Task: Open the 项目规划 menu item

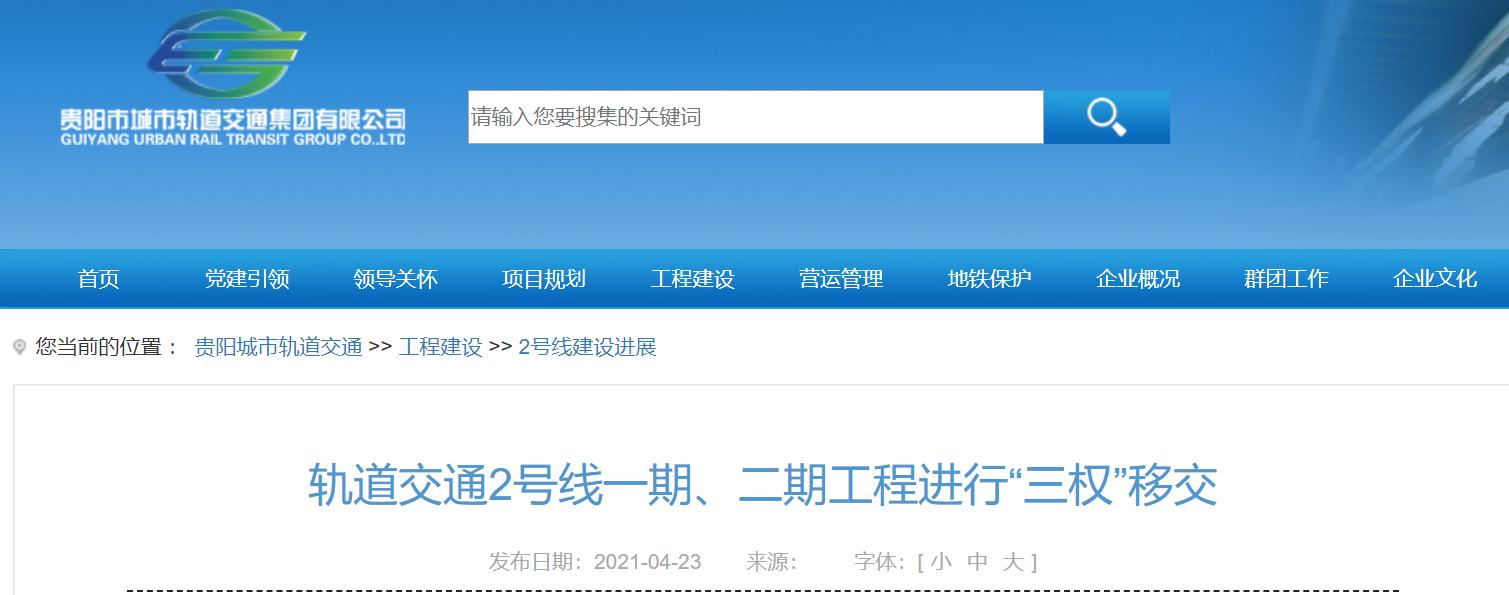Action: click(x=544, y=279)
